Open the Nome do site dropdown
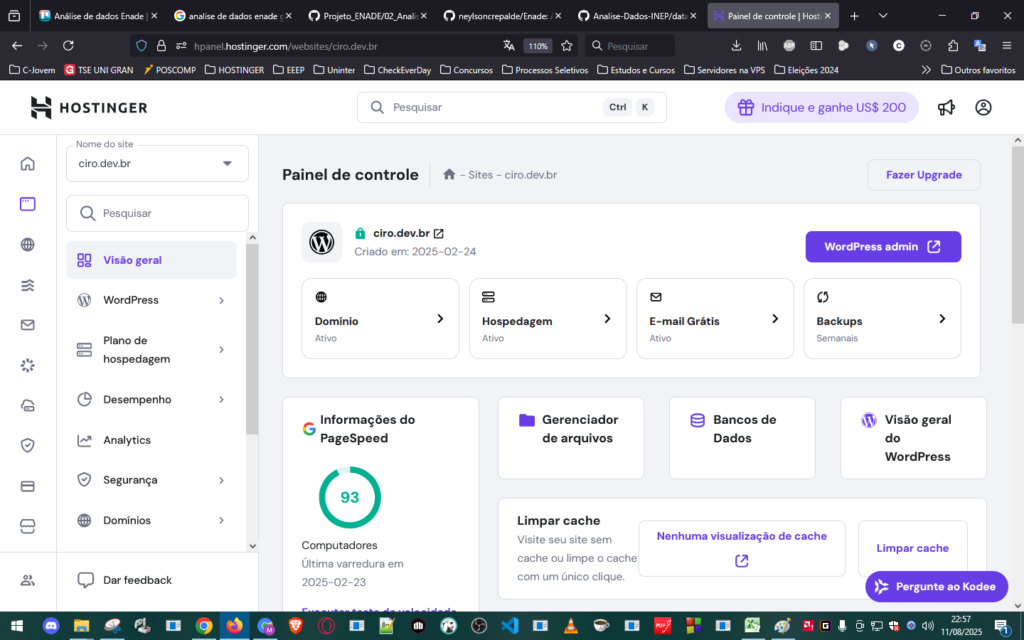1024x640 pixels. point(157,164)
